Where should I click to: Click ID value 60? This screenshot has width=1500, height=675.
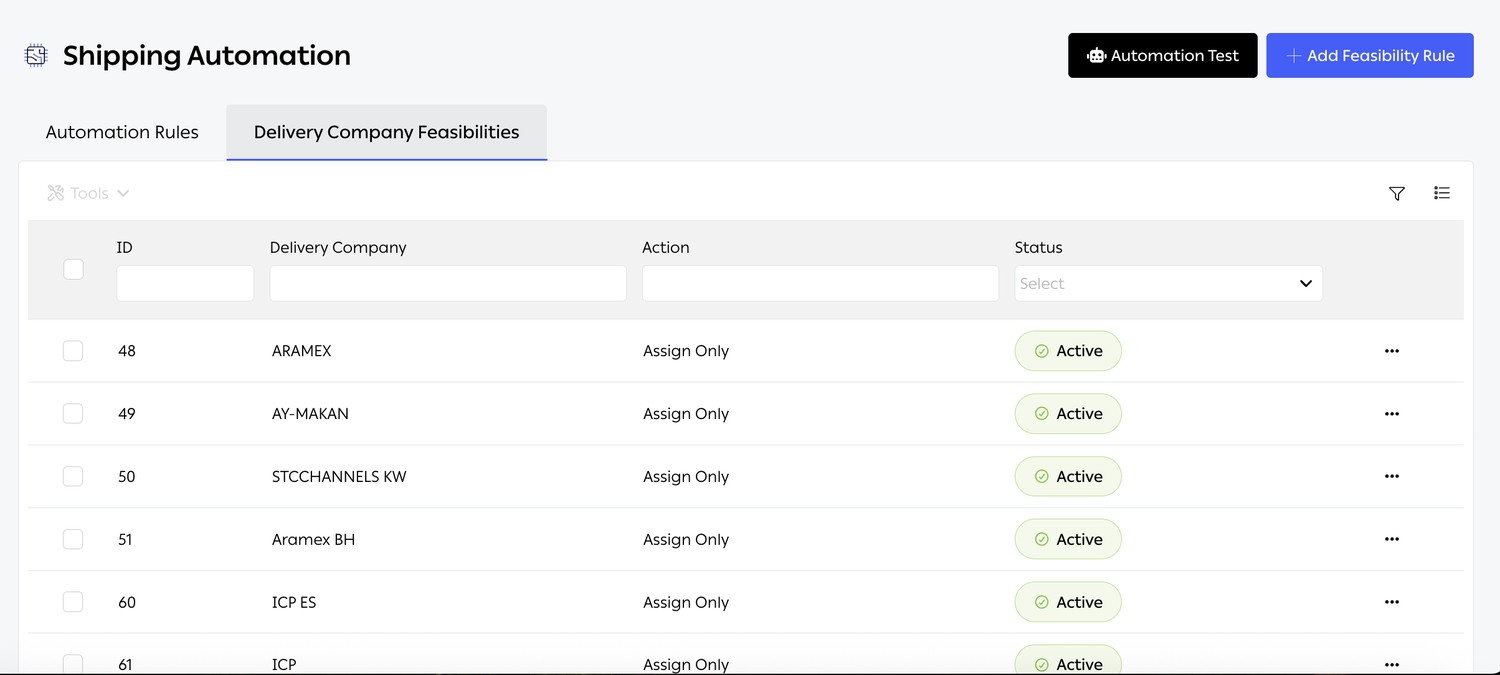pos(126,602)
